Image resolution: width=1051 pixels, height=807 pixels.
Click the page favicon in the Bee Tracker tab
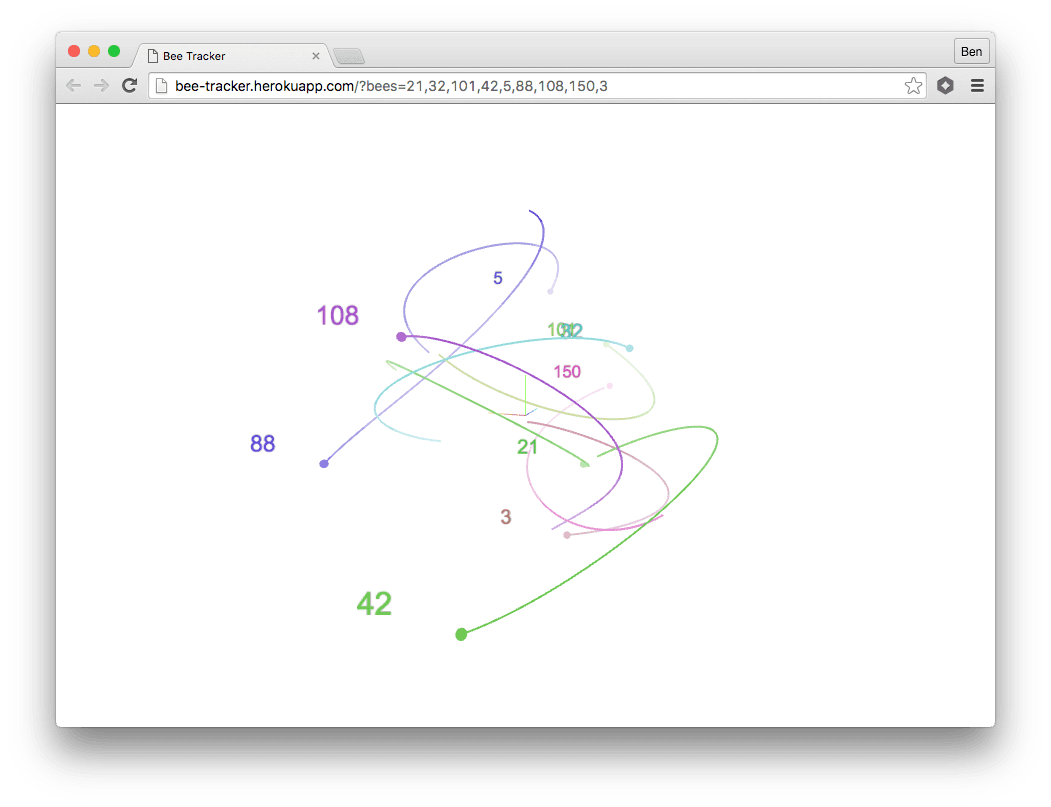(x=152, y=56)
